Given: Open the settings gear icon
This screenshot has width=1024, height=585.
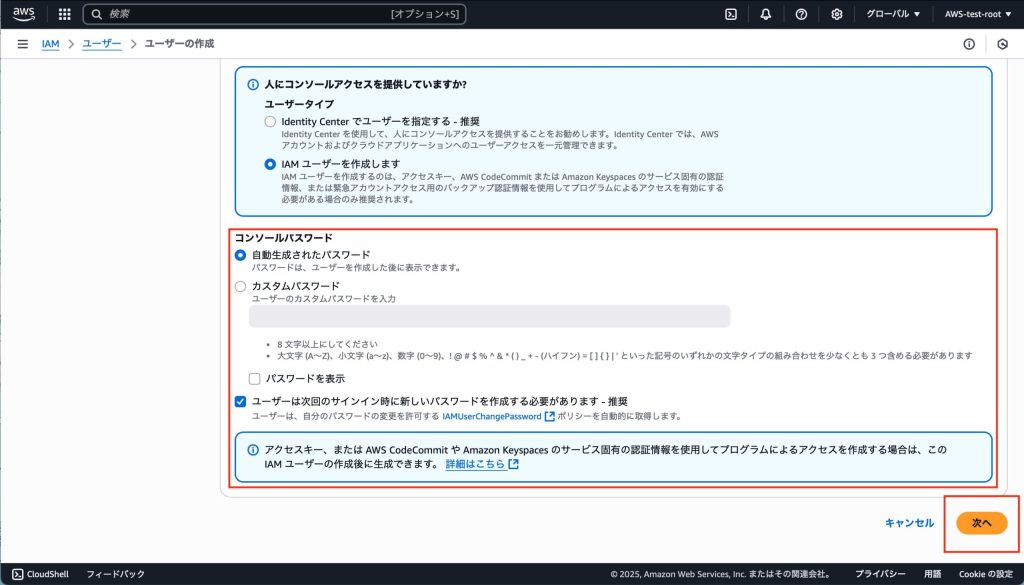Looking at the screenshot, I should tap(837, 14).
